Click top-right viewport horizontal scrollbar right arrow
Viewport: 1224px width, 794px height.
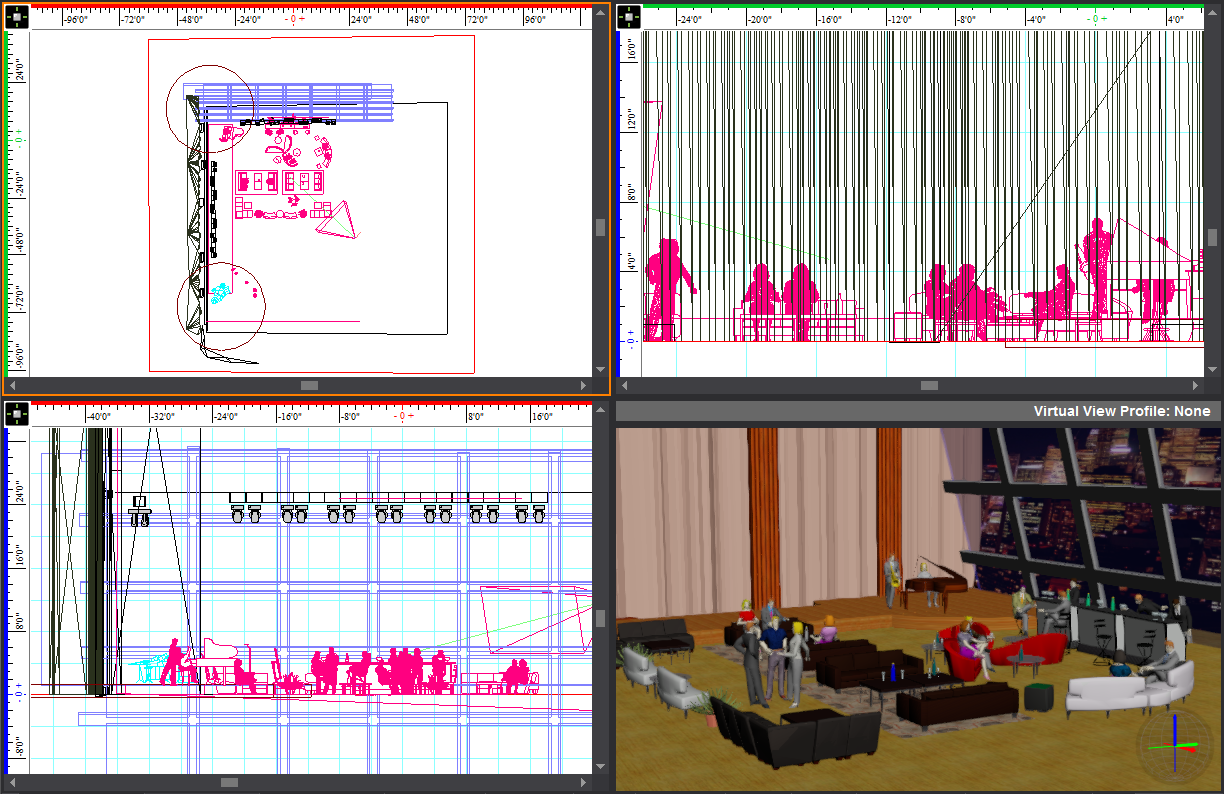click(1197, 385)
